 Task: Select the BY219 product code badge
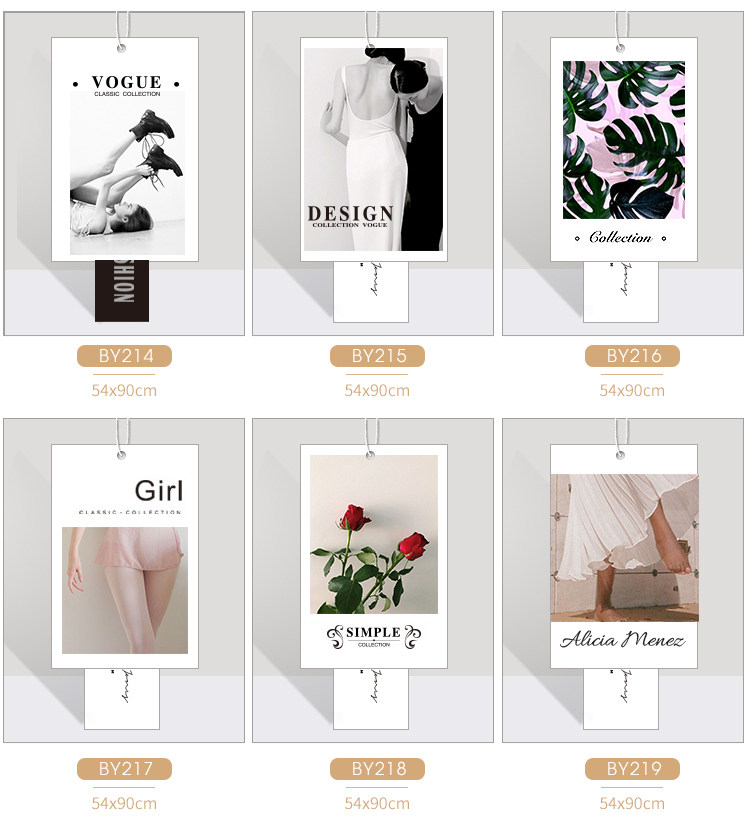point(632,769)
